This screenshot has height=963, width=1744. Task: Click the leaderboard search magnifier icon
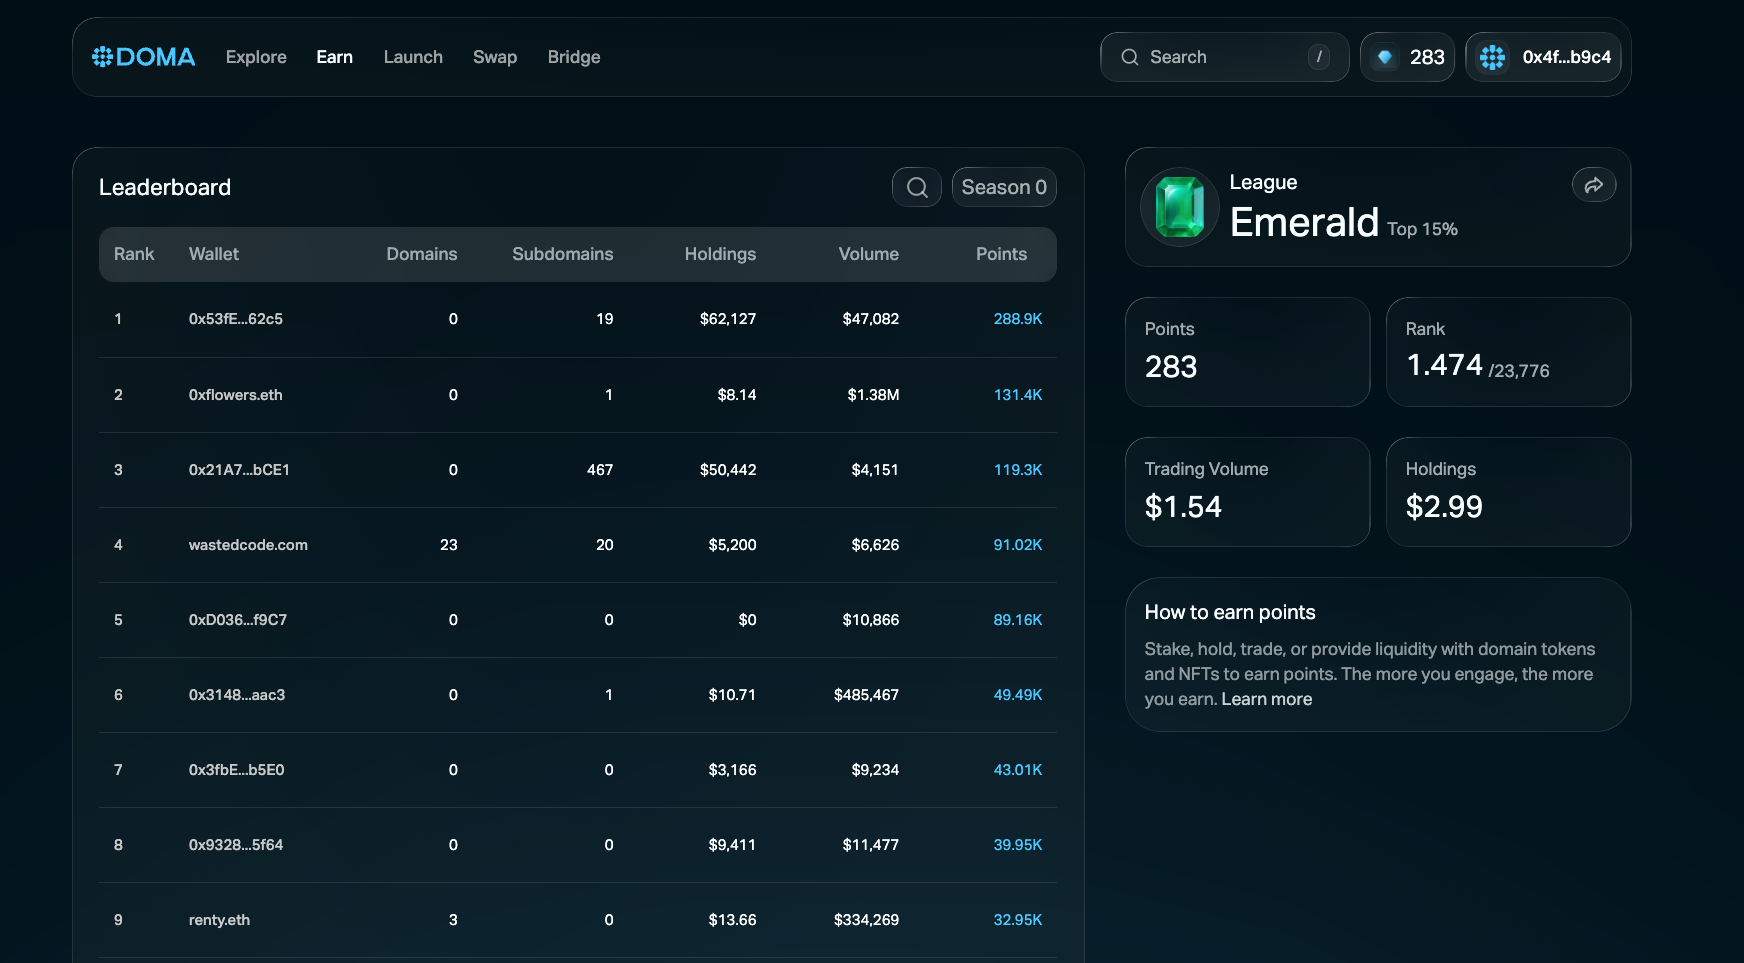pos(916,187)
